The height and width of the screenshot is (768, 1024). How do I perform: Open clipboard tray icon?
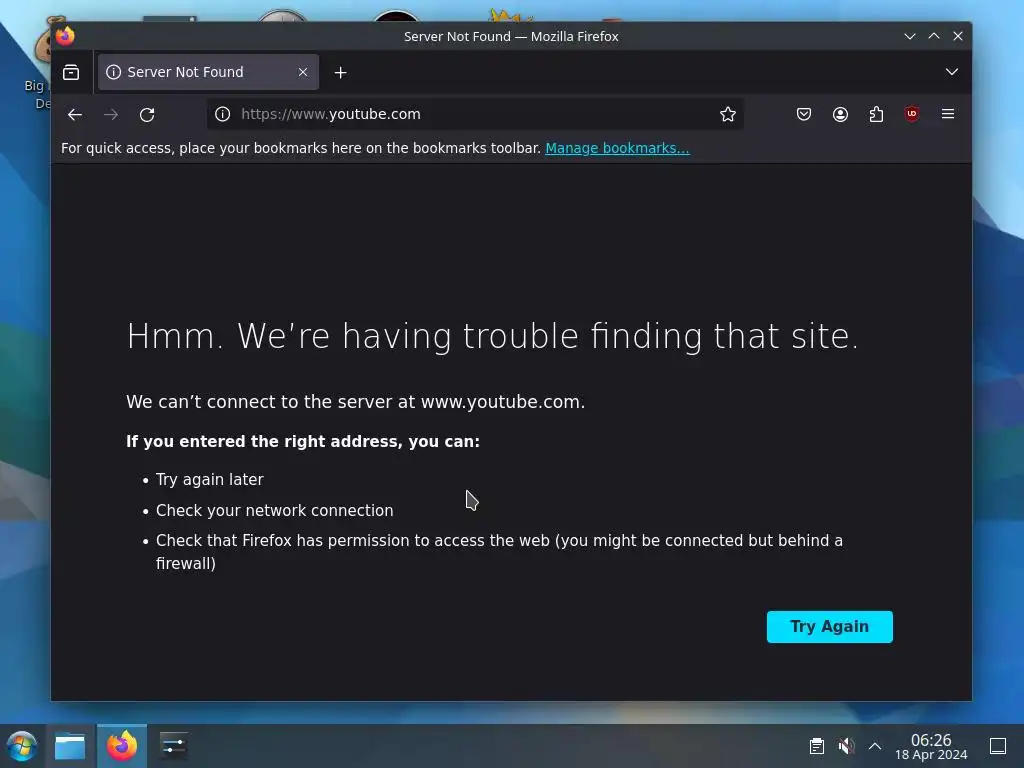[x=816, y=746]
